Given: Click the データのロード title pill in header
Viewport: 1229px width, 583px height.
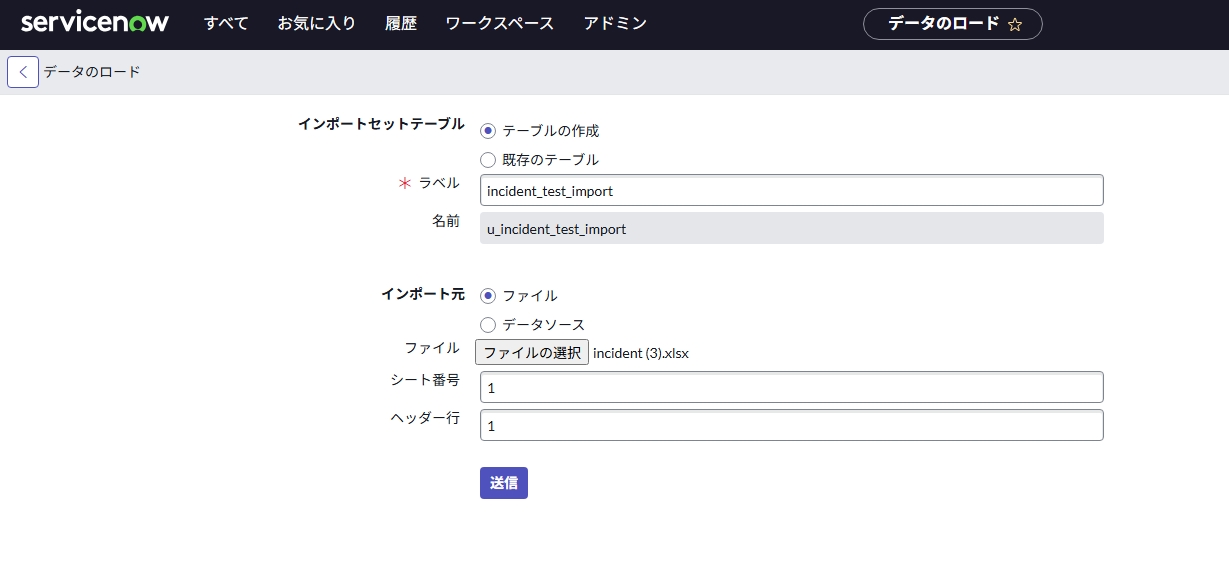Looking at the screenshot, I should (x=943, y=24).
